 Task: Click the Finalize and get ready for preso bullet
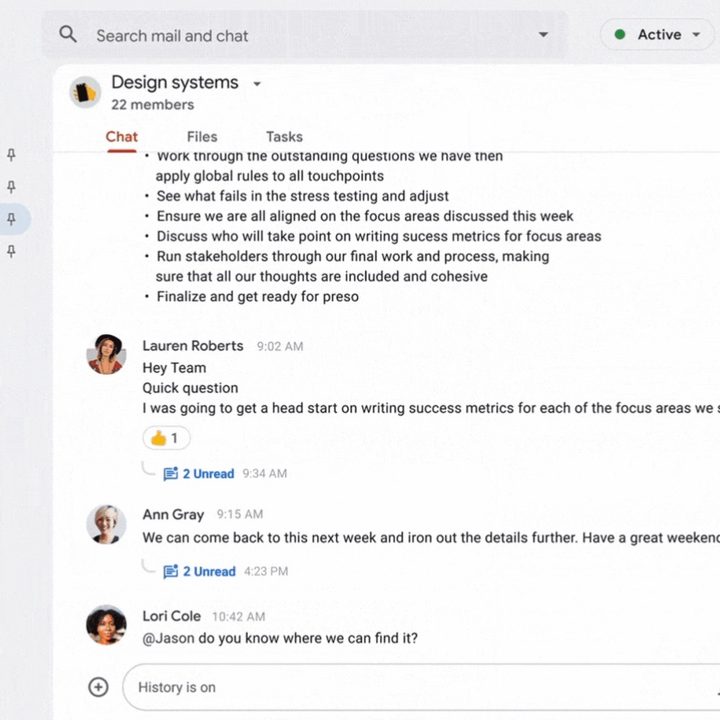point(258,297)
